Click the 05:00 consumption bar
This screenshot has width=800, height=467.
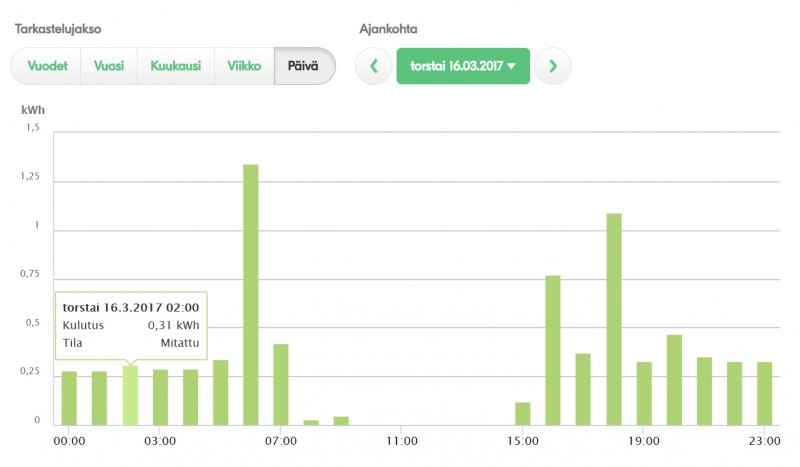click(x=221, y=393)
